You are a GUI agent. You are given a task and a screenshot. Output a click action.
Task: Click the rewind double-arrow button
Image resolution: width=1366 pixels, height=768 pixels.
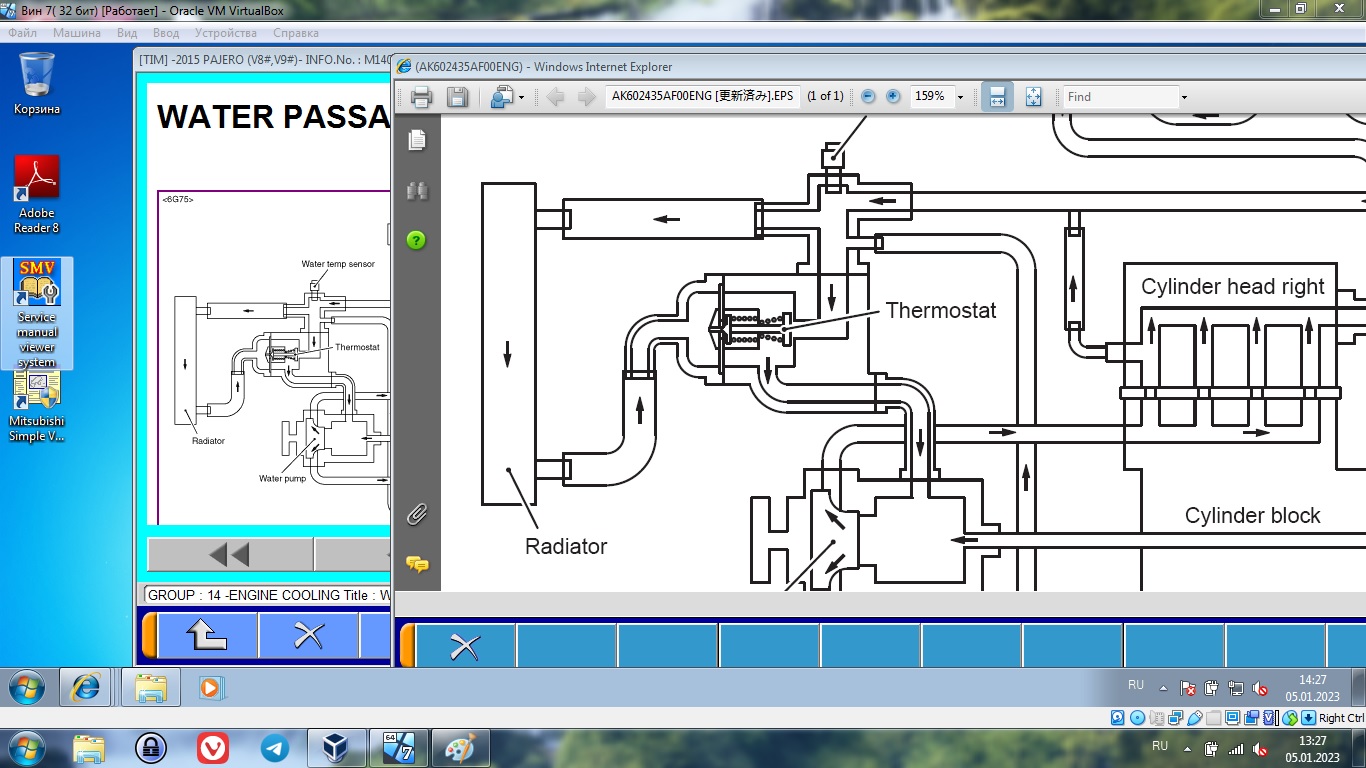[x=229, y=554]
